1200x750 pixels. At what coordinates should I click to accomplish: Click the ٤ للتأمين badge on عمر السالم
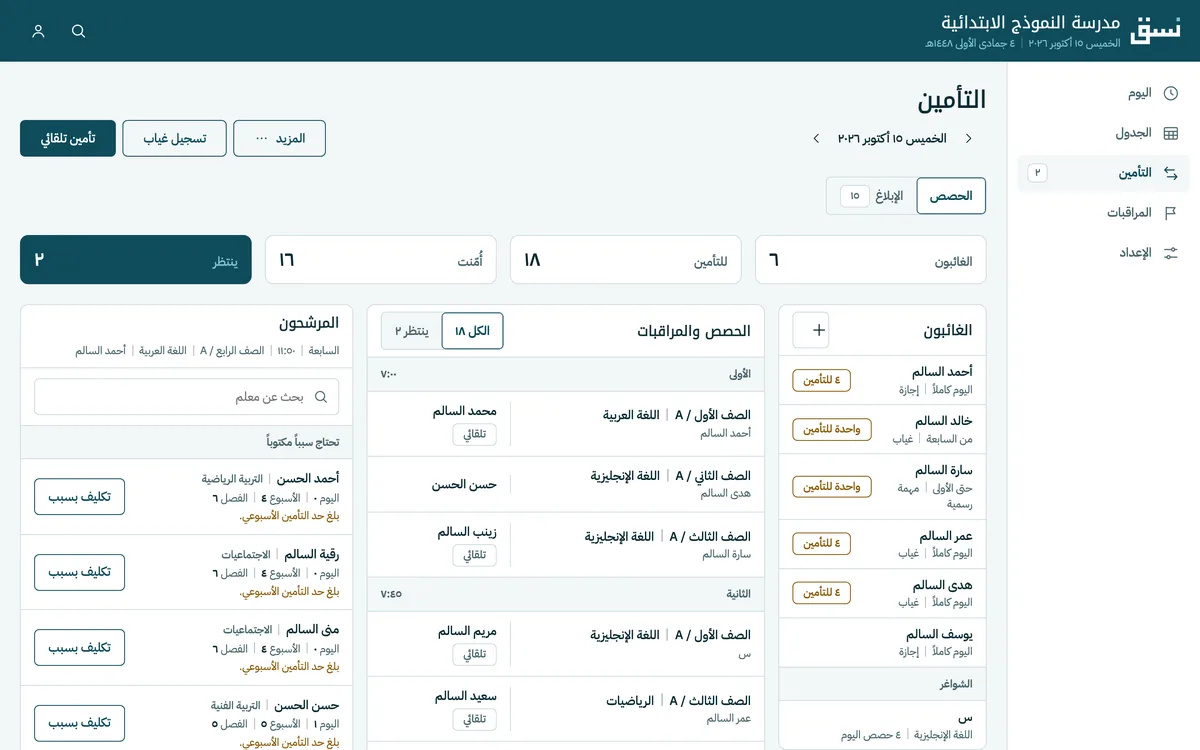click(x=822, y=544)
